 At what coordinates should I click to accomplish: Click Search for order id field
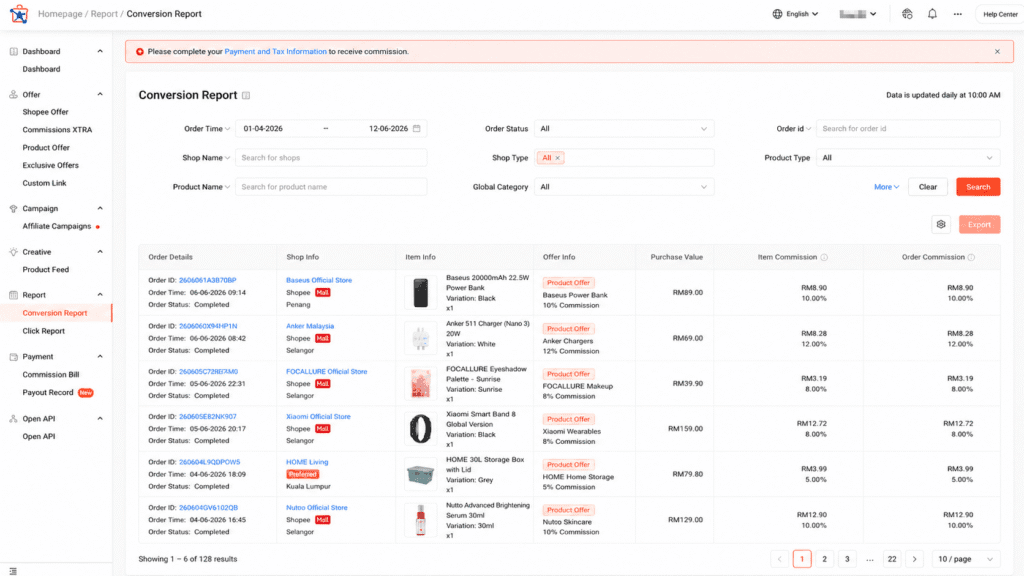(908, 129)
